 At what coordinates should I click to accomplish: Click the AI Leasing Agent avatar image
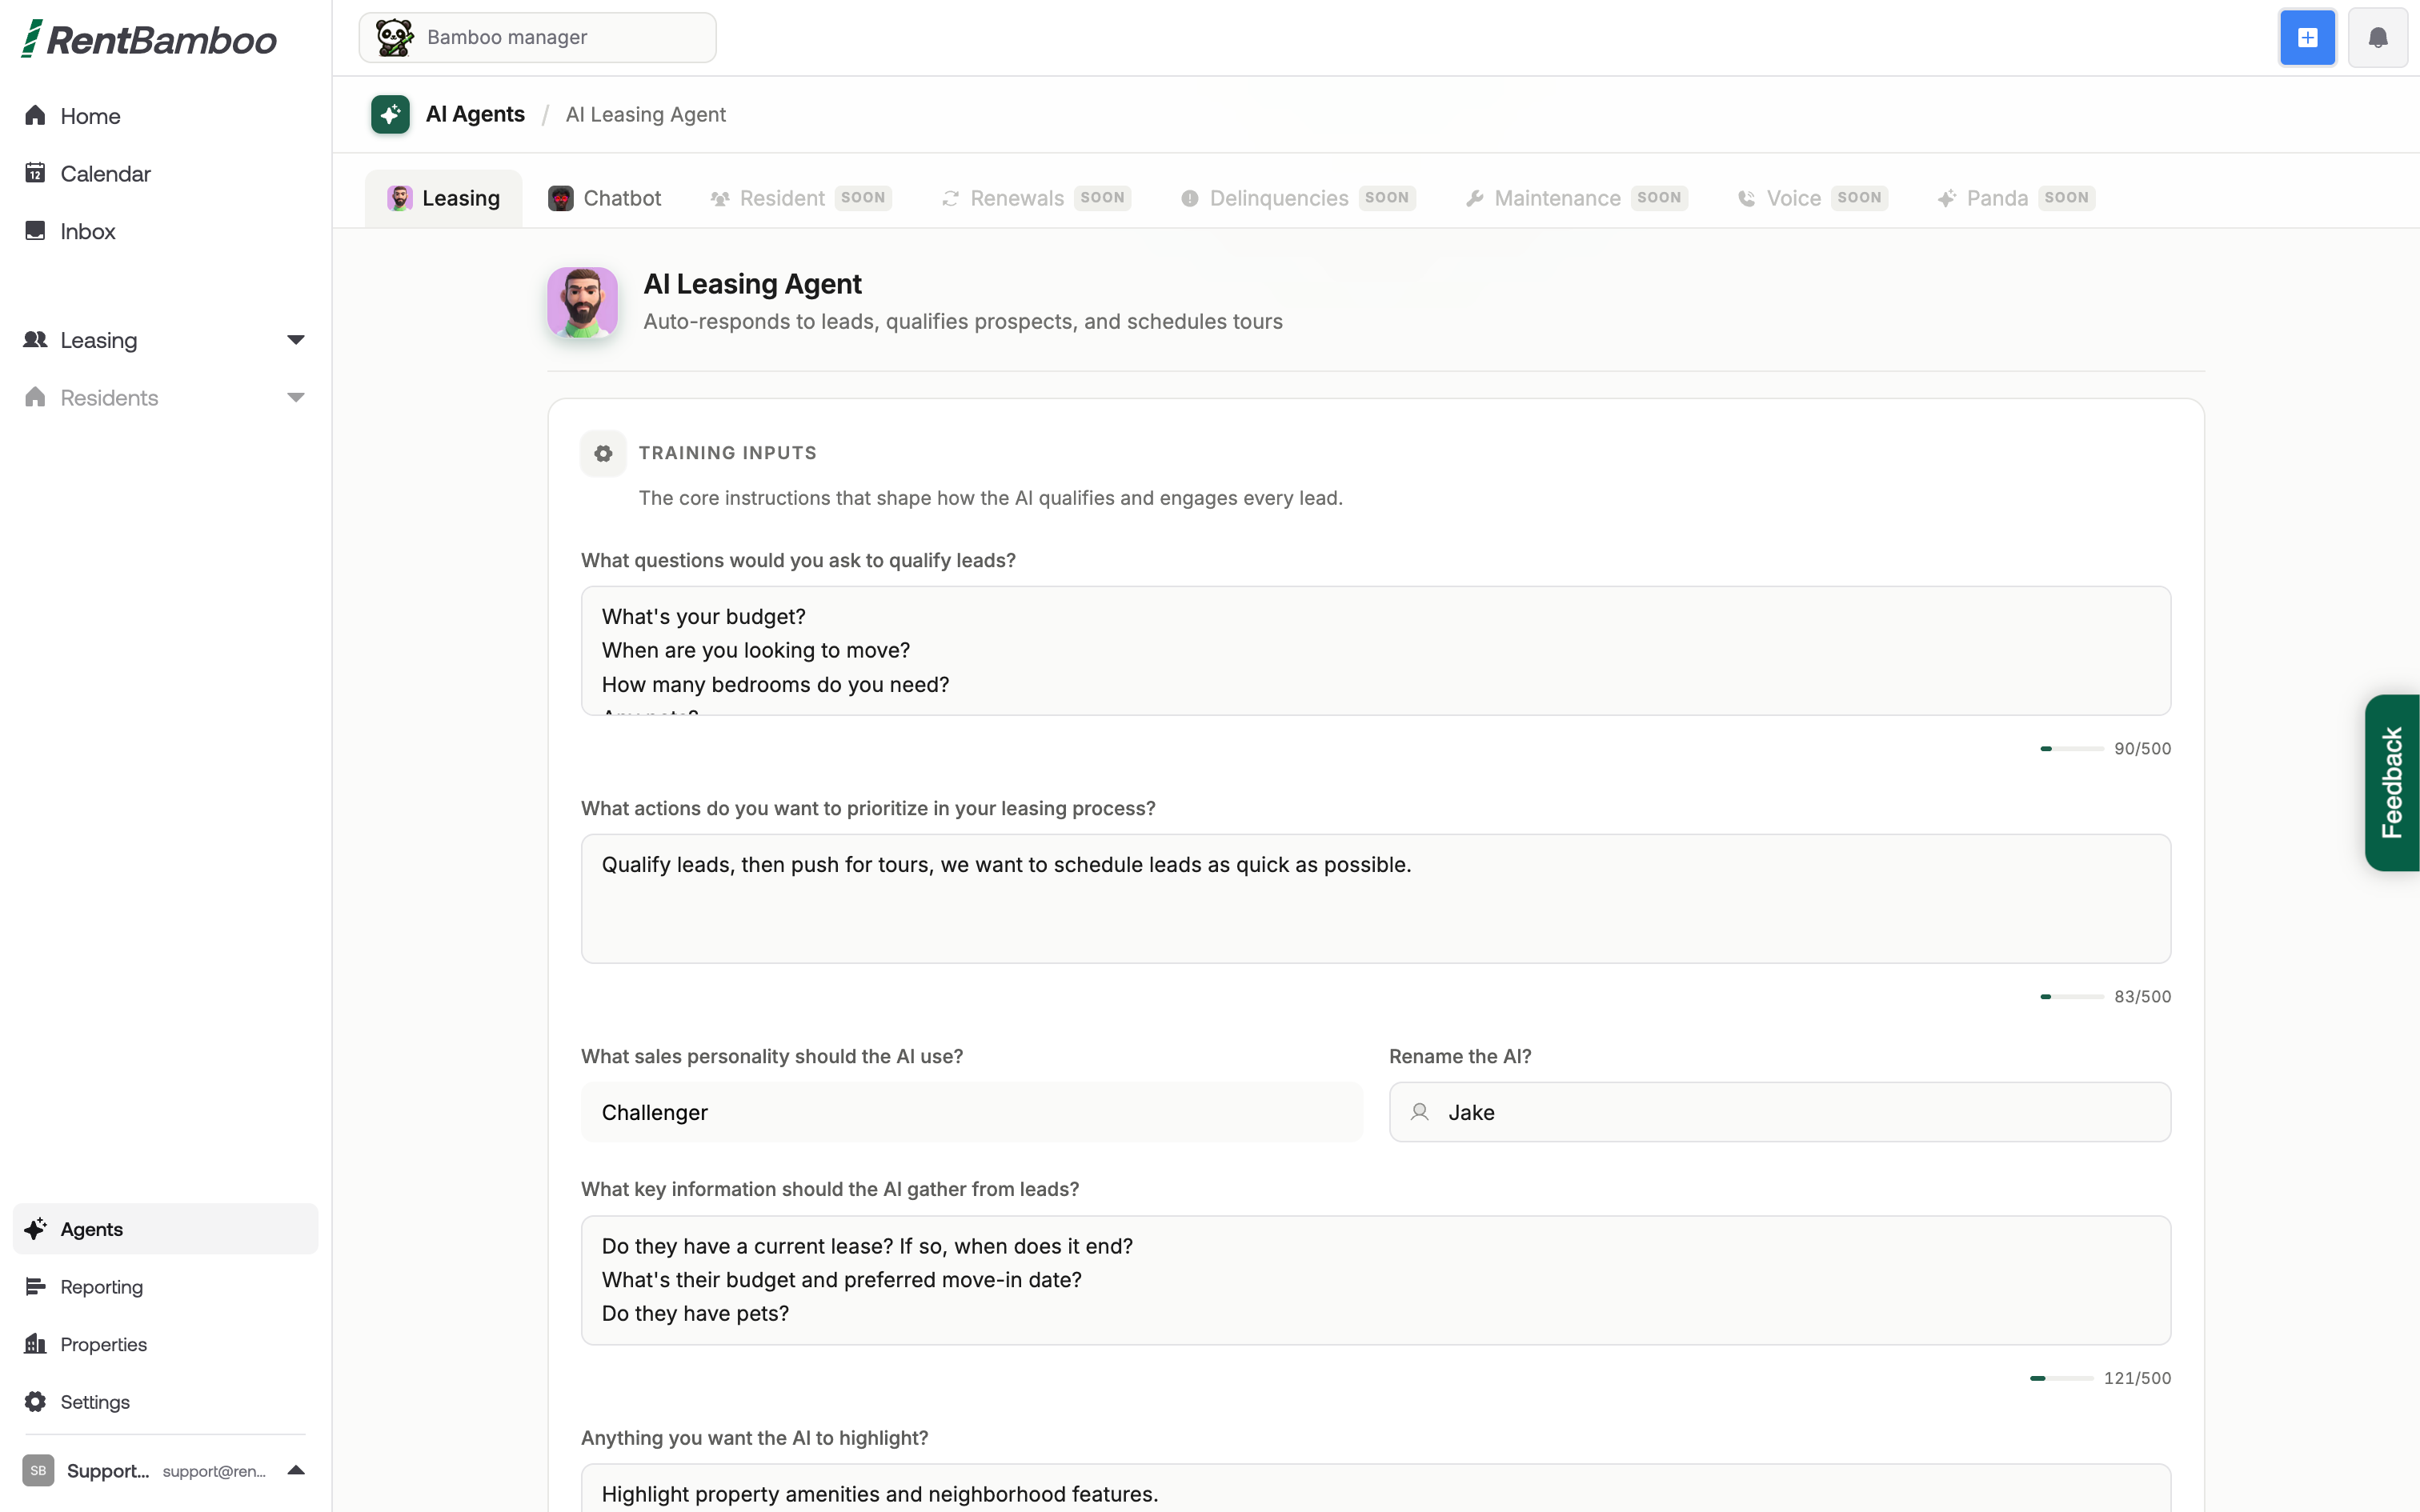tap(582, 302)
